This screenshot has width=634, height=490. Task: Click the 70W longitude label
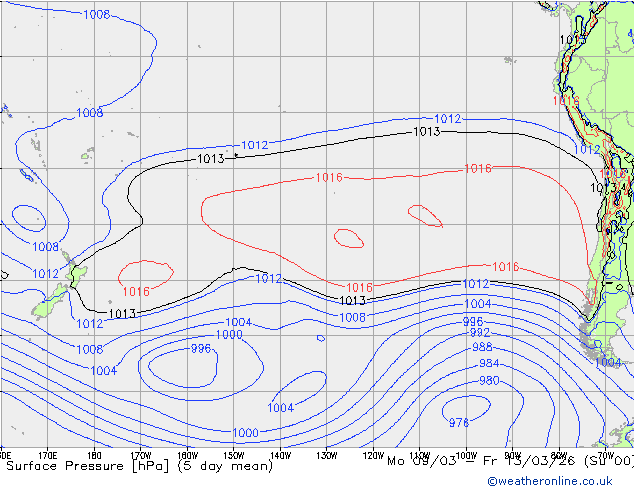click(606, 456)
